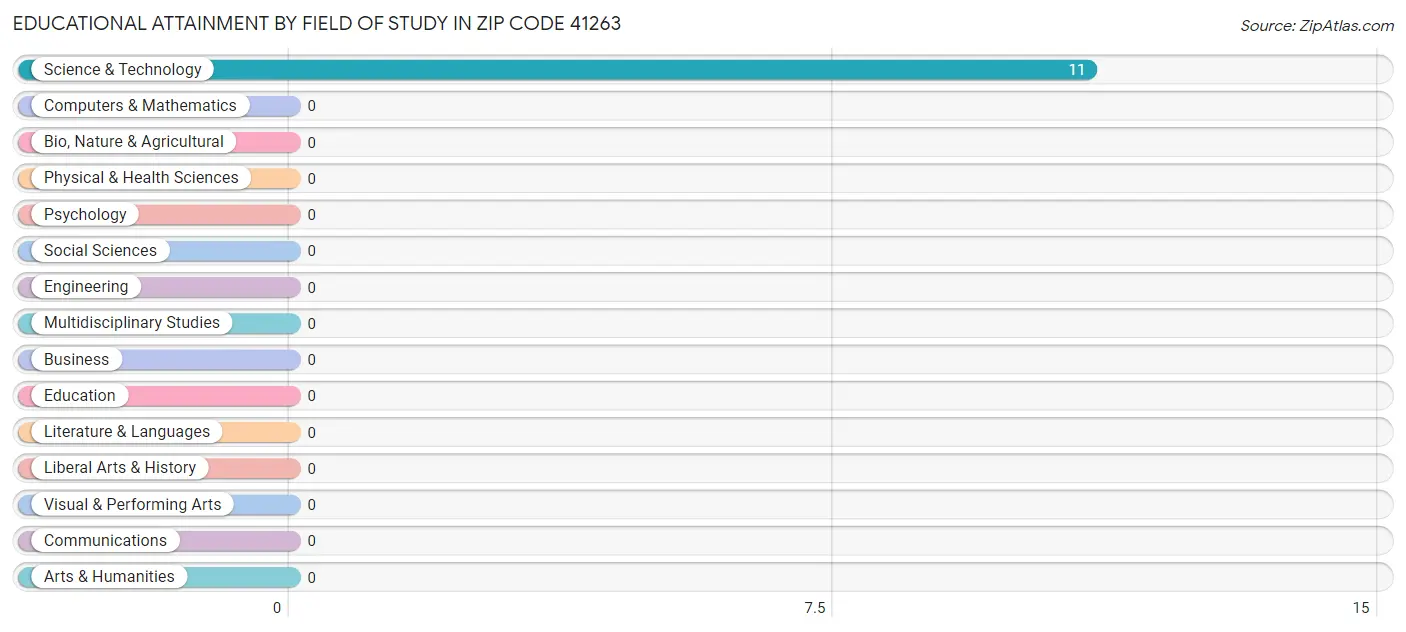Click the 0 value beside Psychology
1406x632 pixels.
click(311, 215)
